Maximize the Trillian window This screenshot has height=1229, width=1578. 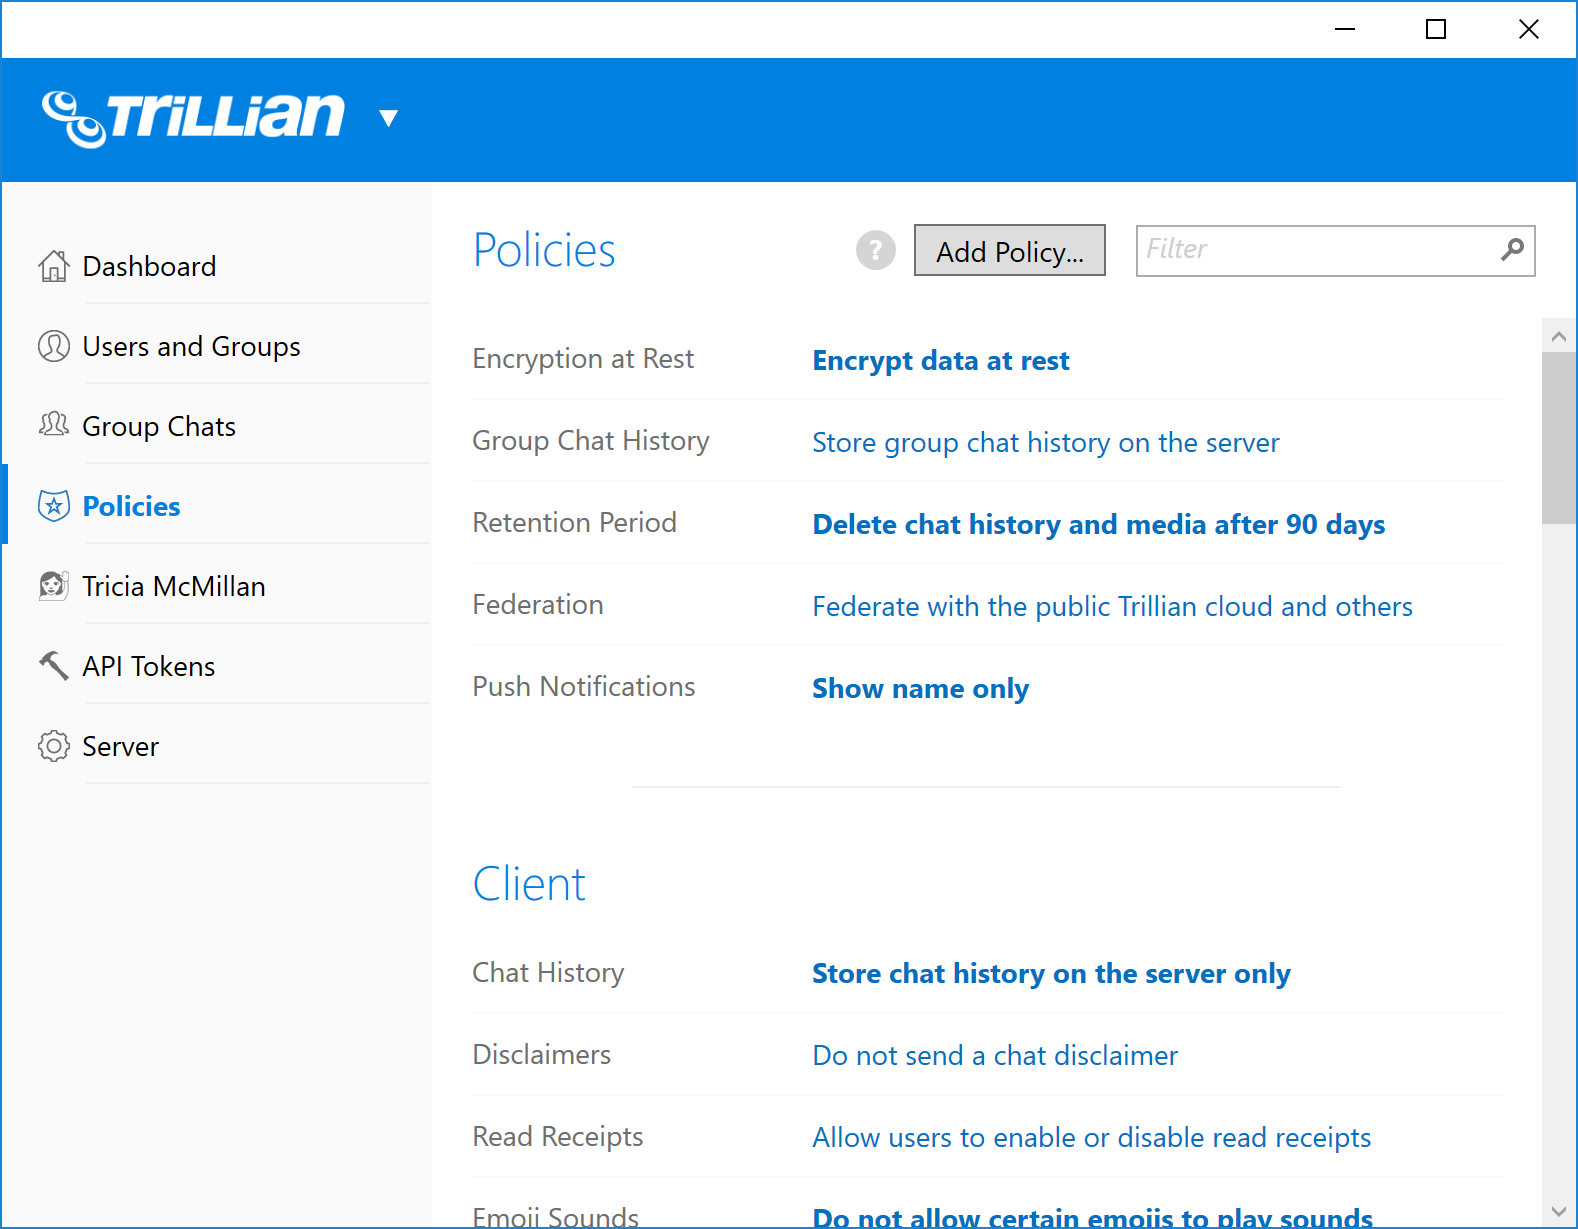click(1436, 29)
